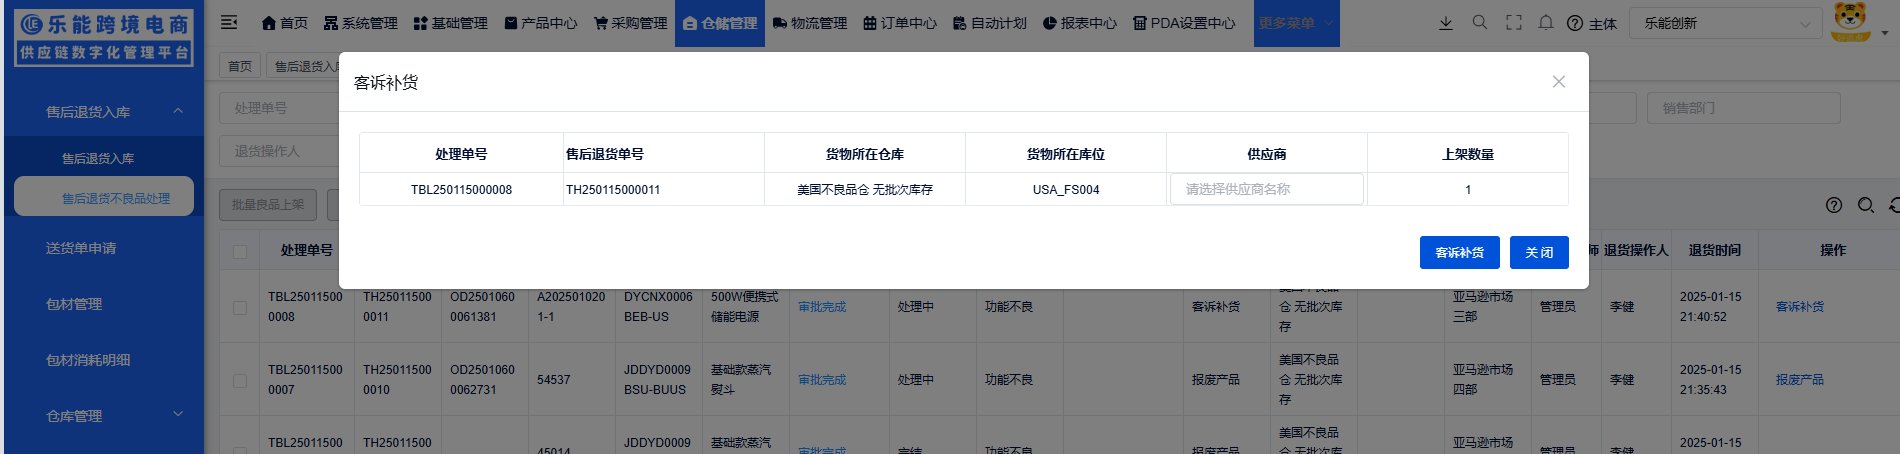The width and height of the screenshot is (1900, 454).
Task: Click the tiger avatar profile icon
Action: [1850, 22]
